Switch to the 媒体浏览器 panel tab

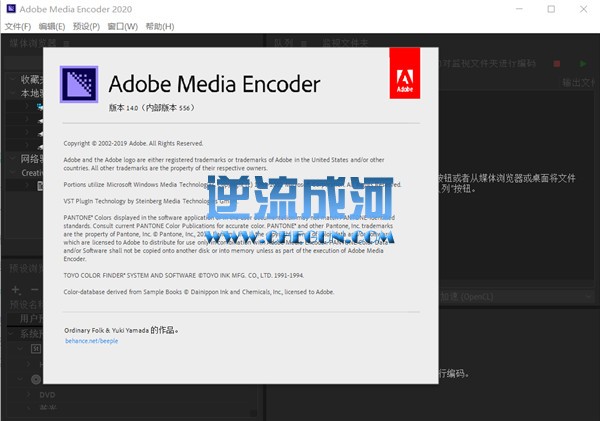tap(33, 43)
